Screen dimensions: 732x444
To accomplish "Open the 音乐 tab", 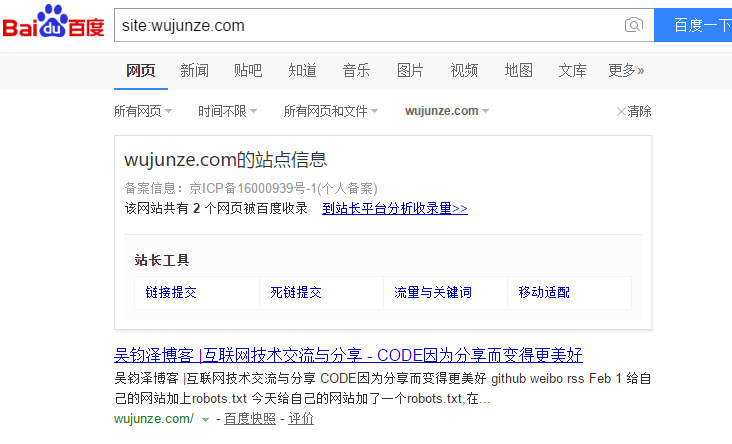I will coord(356,70).
